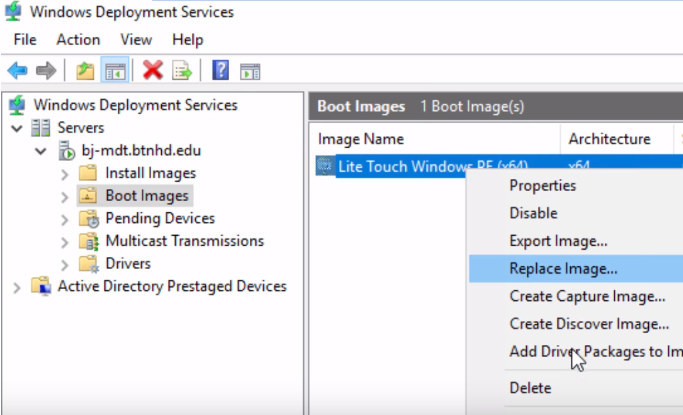
Task: Click the Servers node icon
Action: pyautogui.click(x=41, y=128)
